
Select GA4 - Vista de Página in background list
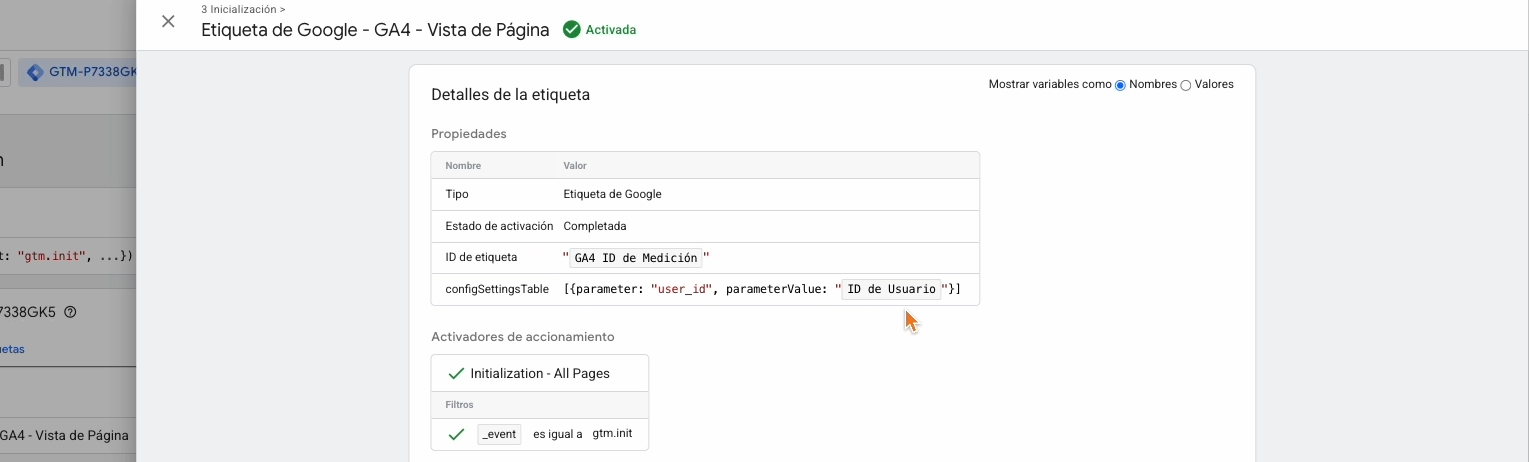(64, 436)
